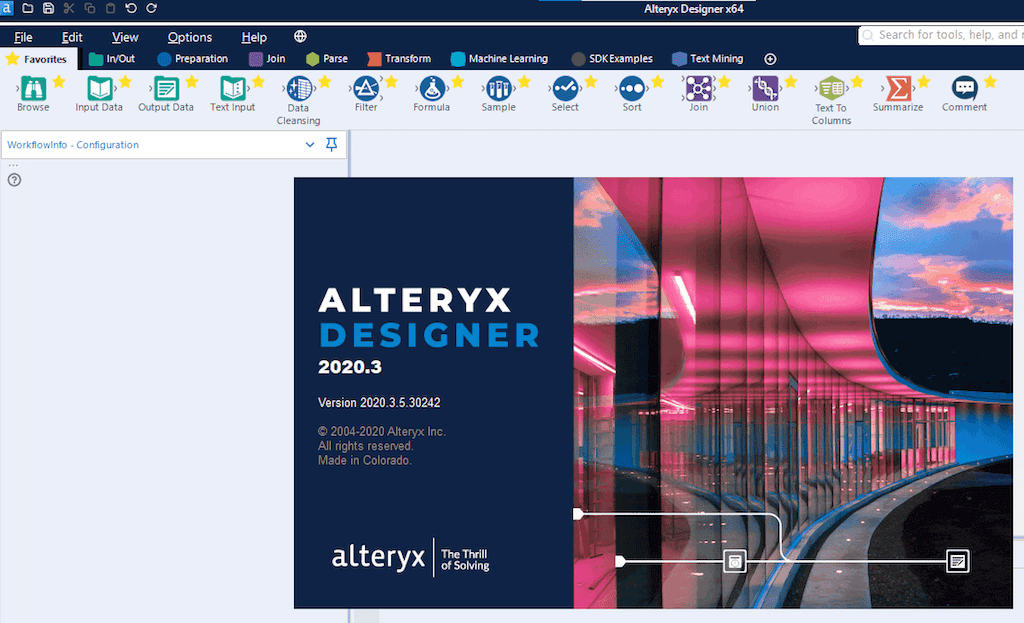
Task: Select the Union tool
Action: [x=765, y=93]
